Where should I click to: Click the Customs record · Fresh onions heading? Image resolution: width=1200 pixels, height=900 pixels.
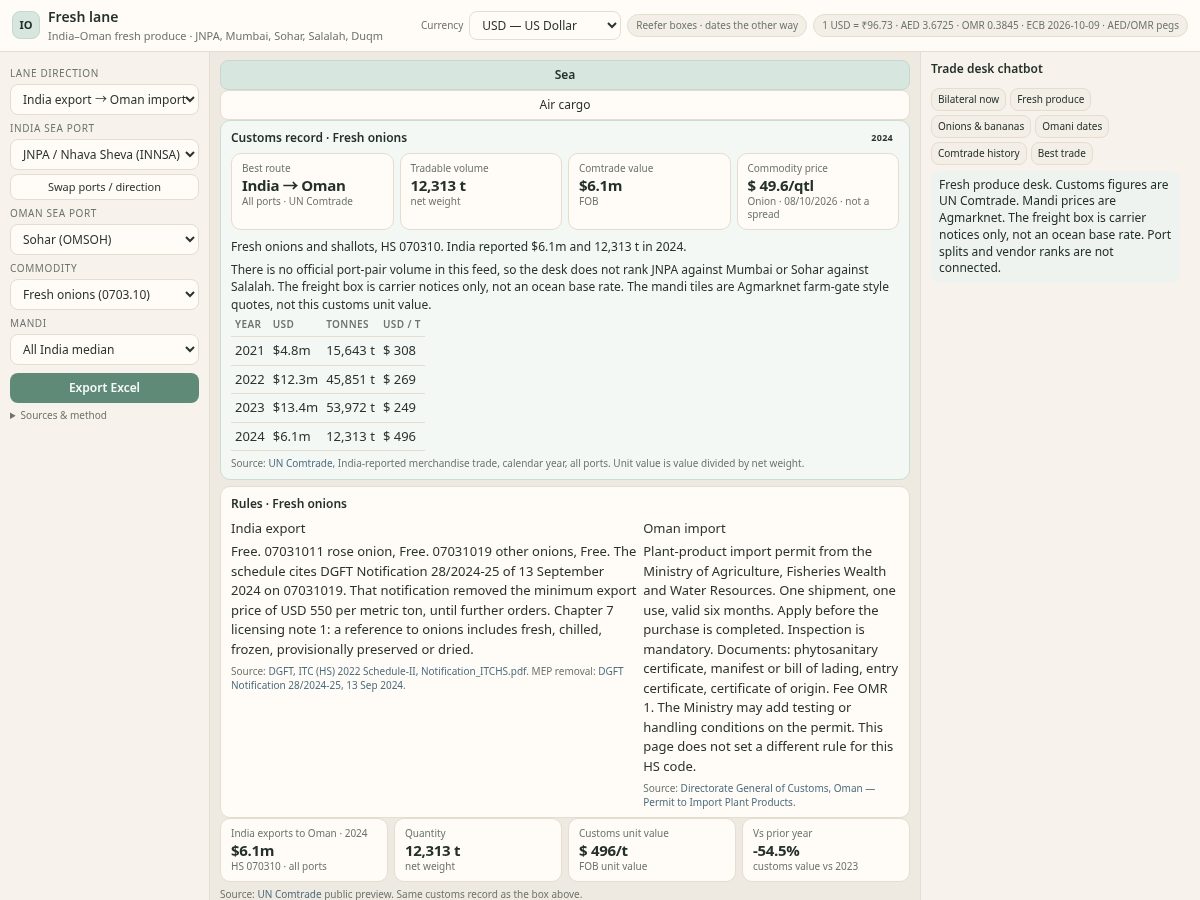coord(319,138)
